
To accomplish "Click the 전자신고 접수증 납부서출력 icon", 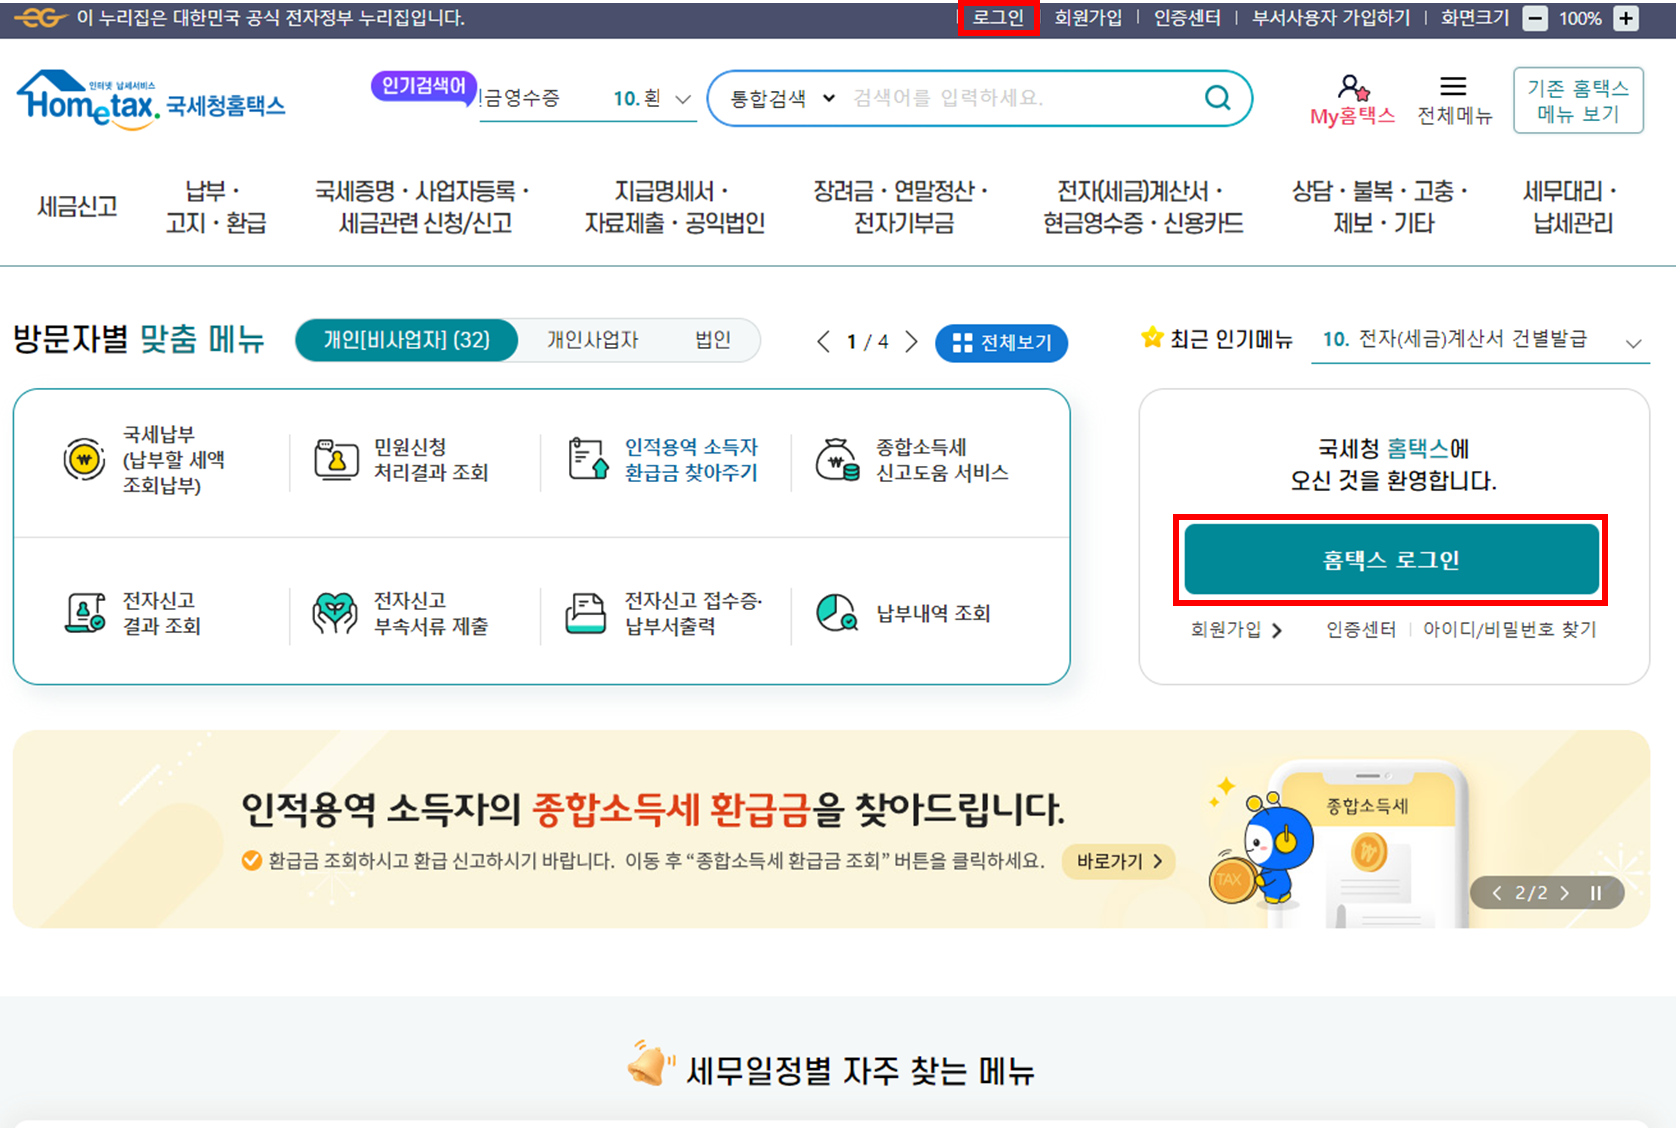I will [x=586, y=612].
